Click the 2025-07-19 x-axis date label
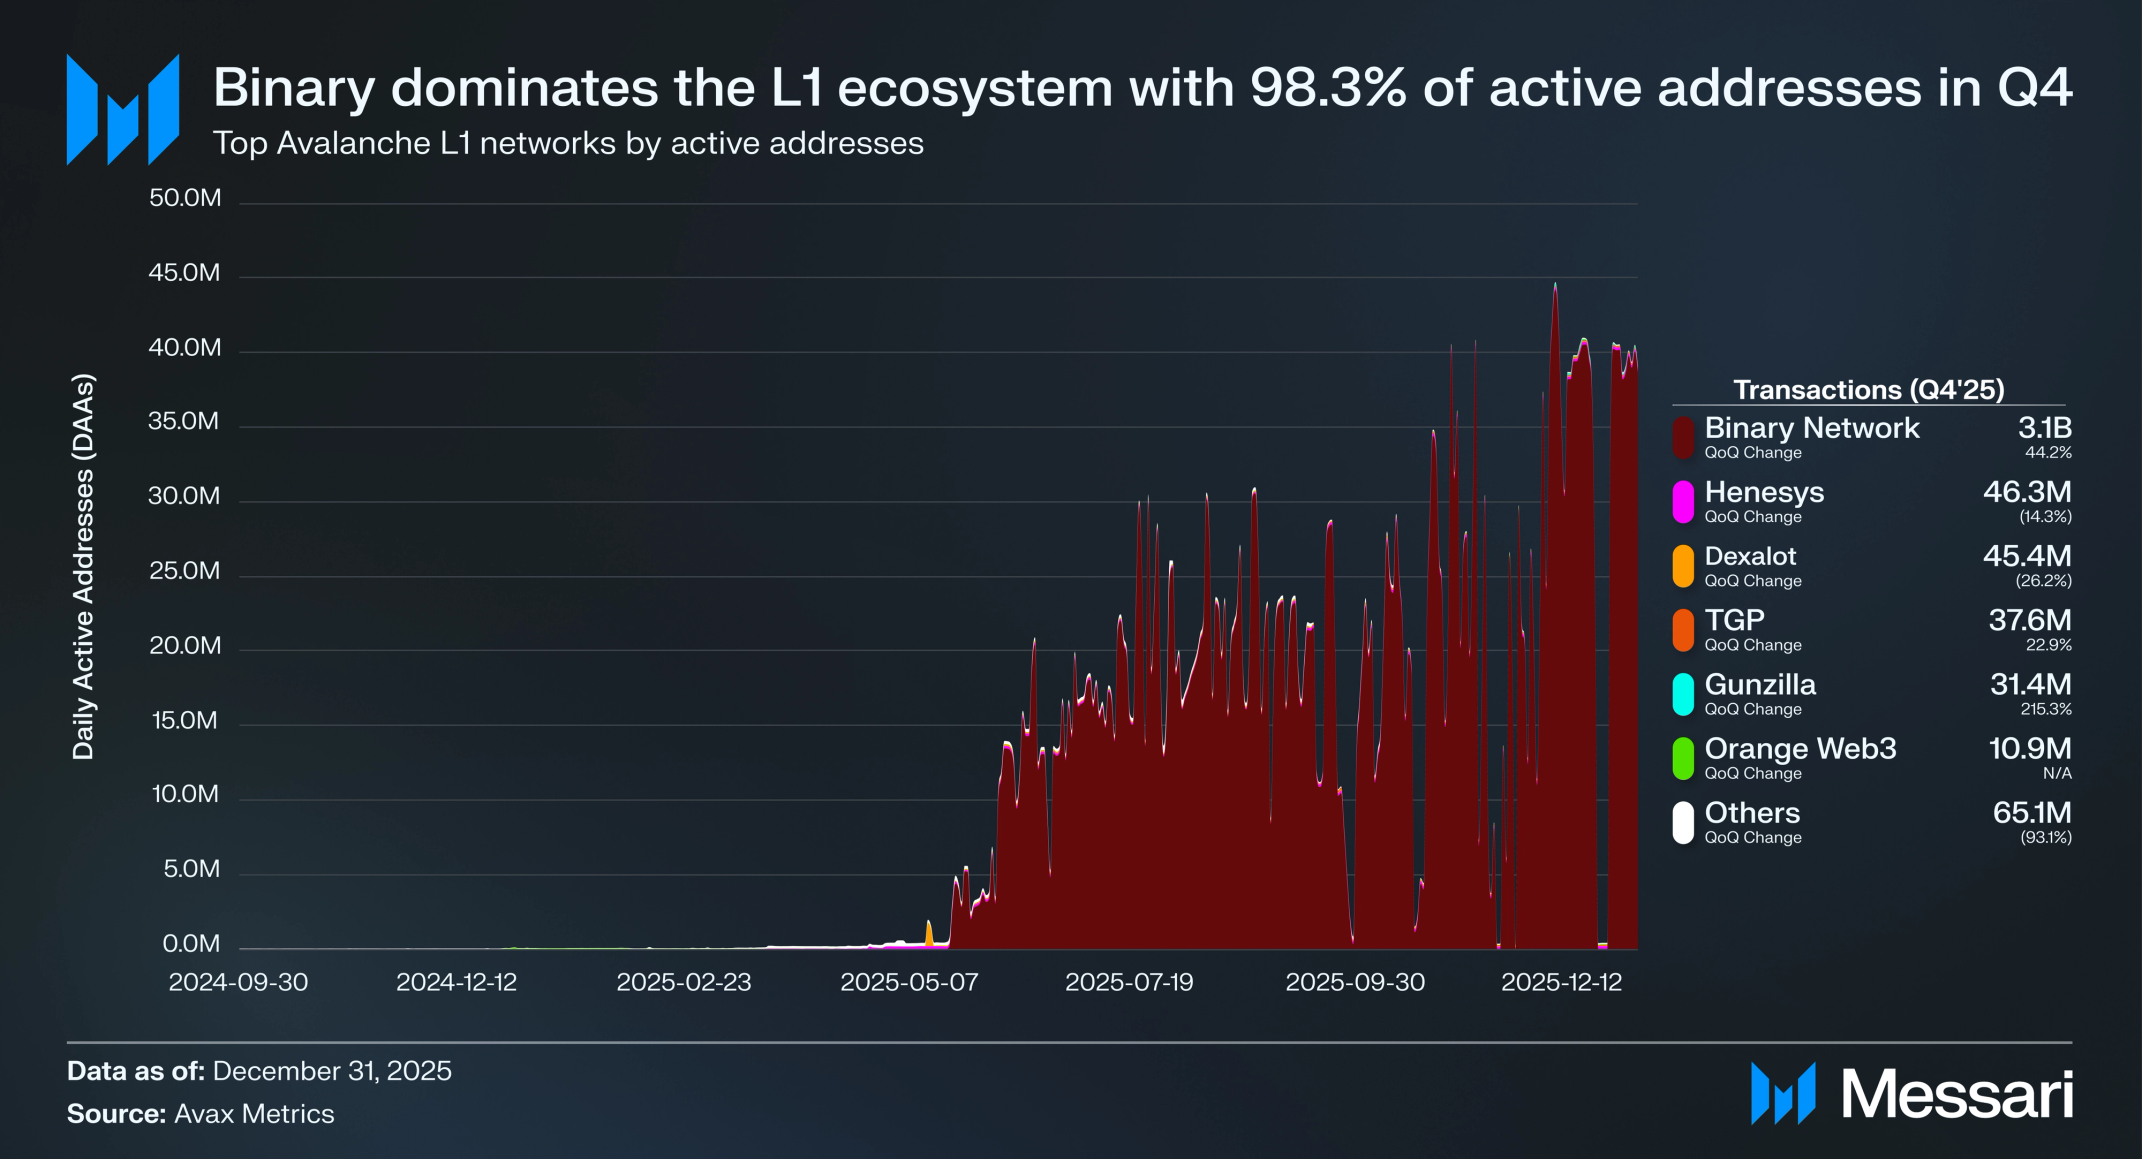 tap(1129, 982)
